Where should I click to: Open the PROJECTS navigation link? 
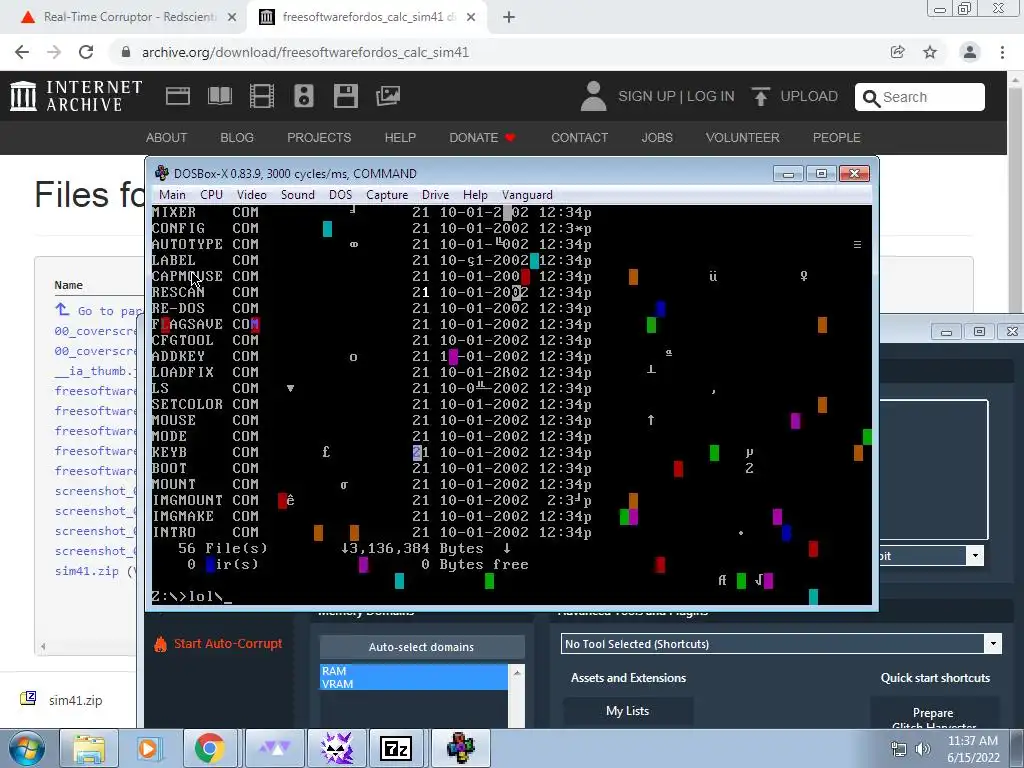319,138
